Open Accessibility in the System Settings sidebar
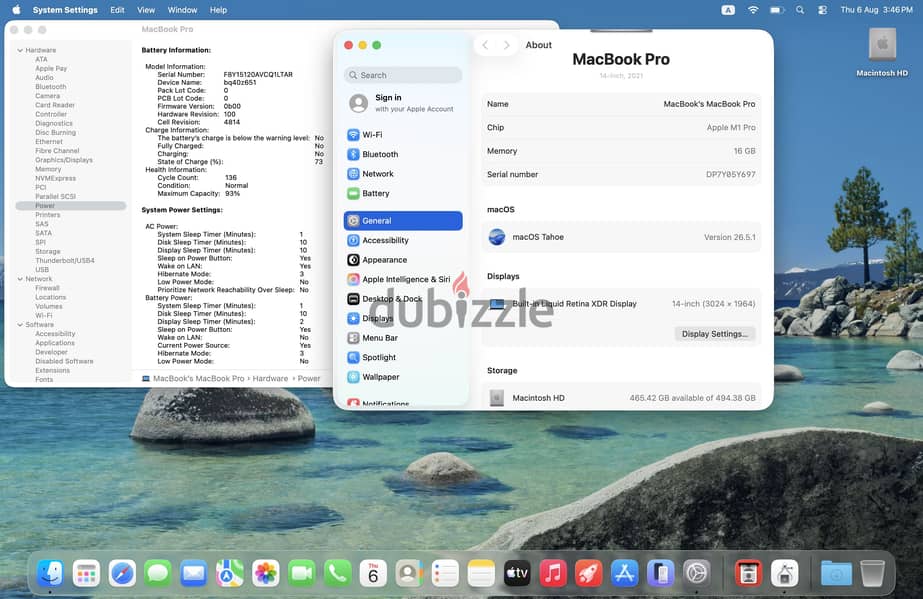This screenshot has width=923, height=599. tap(403, 240)
